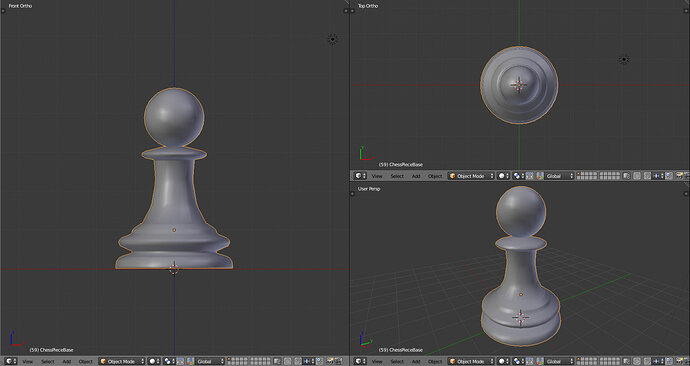The height and width of the screenshot is (366, 690).
Task: Toggle snap during transform in User Persp header
Action: coord(647,361)
